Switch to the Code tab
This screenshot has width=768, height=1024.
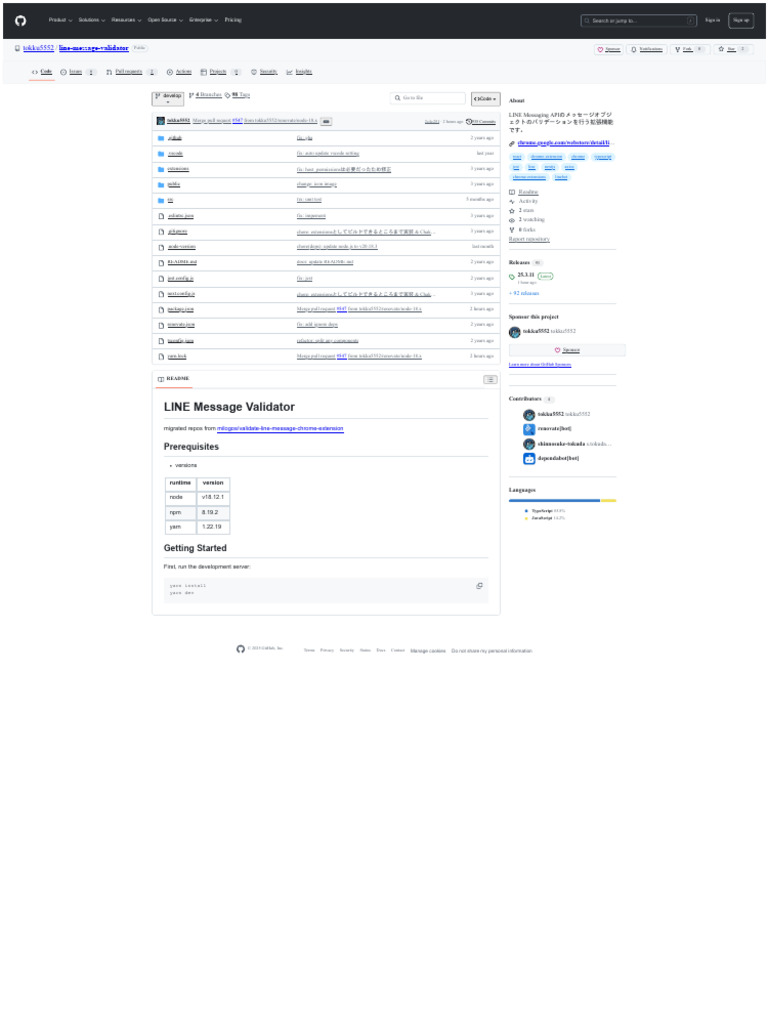(x=42, y=72)
